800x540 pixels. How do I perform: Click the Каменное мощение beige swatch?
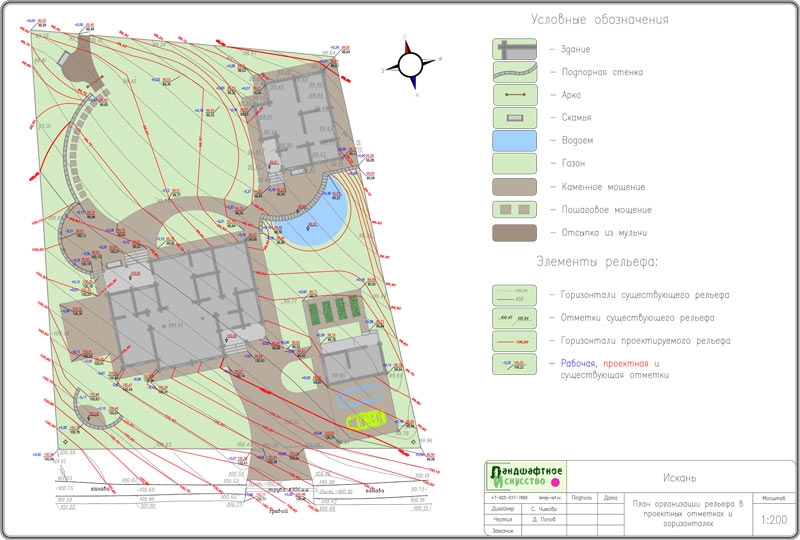click(x=514, y=187)
